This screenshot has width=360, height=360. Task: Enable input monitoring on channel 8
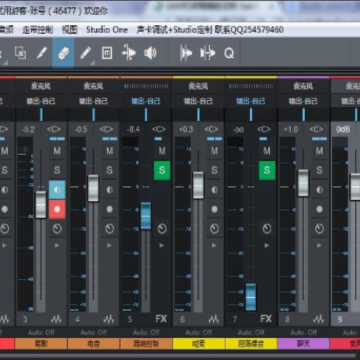pyautogui.click(x=319, y=190)
